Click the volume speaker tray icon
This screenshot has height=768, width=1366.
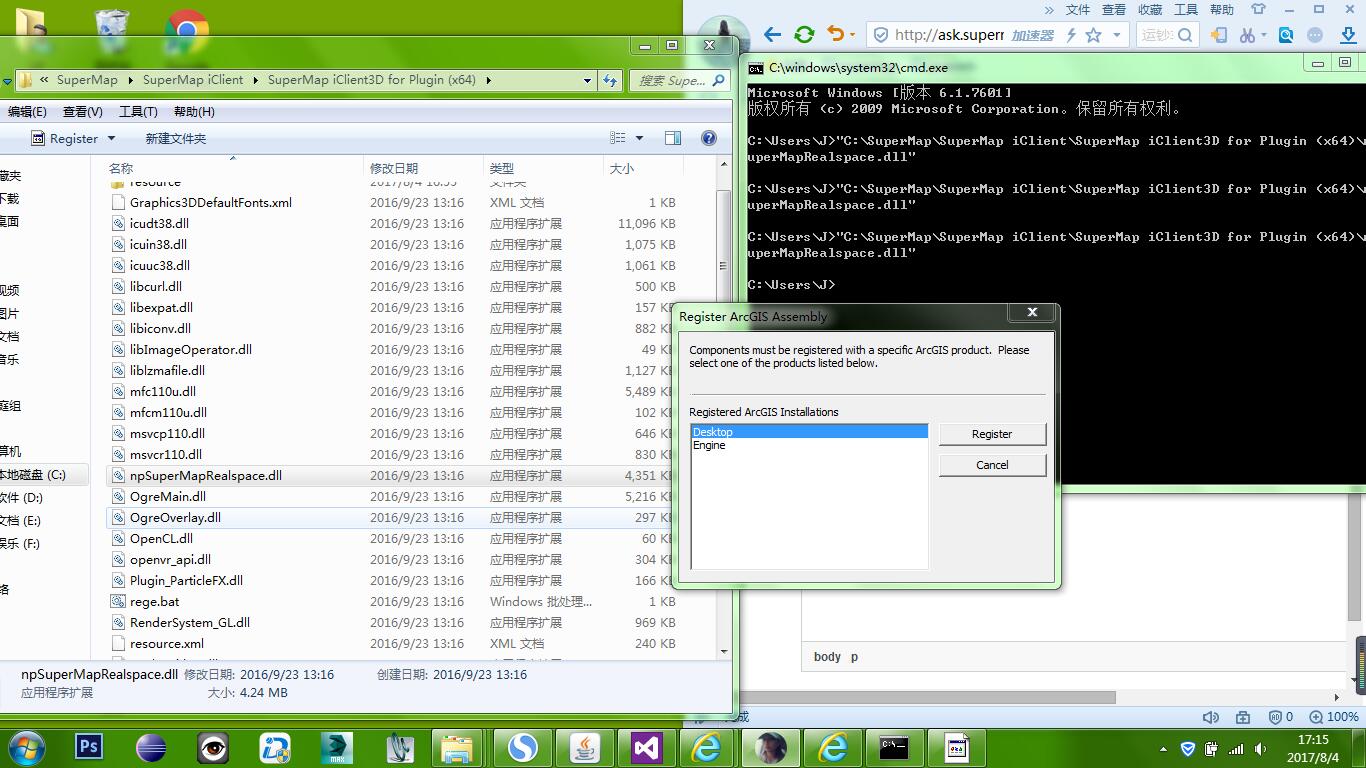click(1260, 749)
